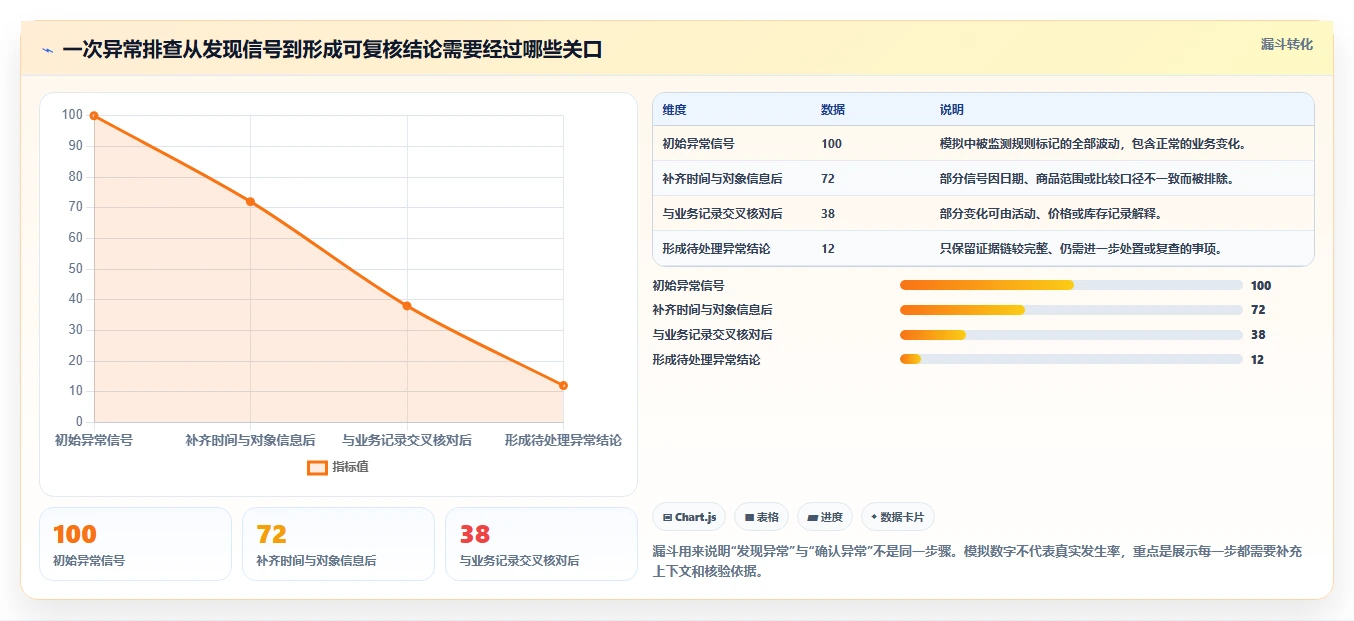Click description starting 只保留证据链较完整
Image resolution: width=1354 pixels, height=621 pixels.
click(1081, 249)
